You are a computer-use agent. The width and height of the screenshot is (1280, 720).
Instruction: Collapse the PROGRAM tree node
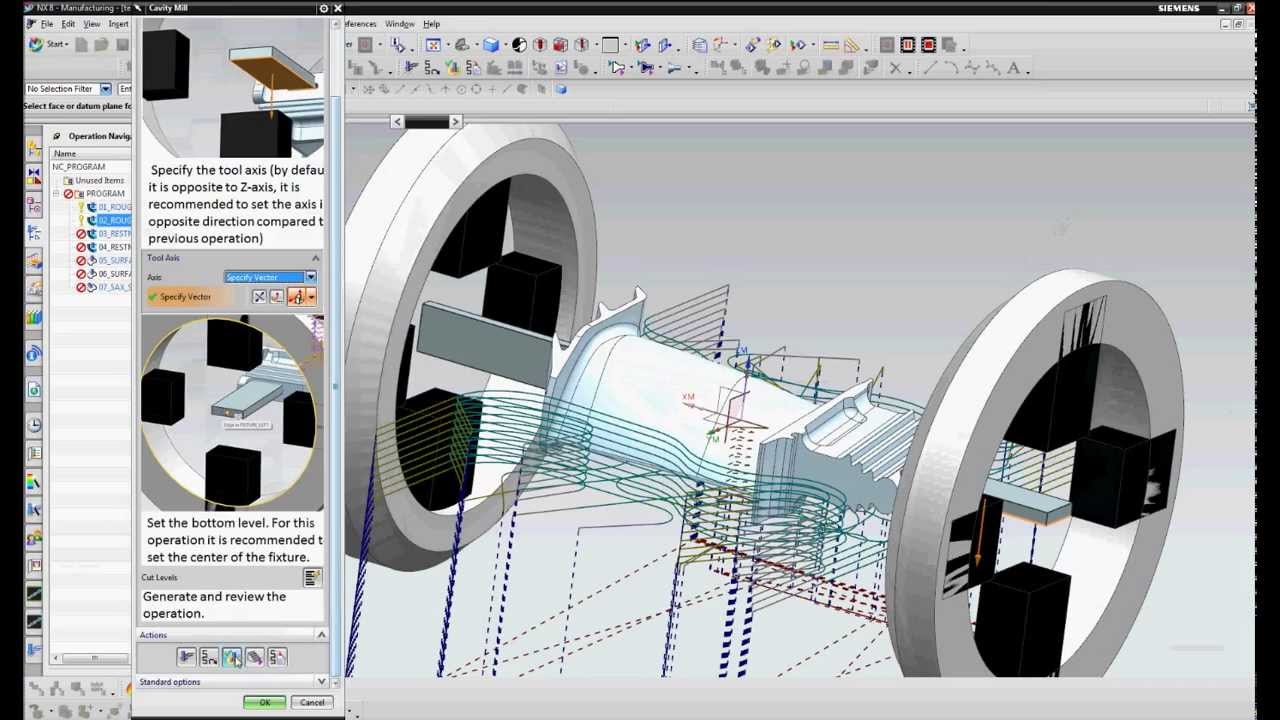(x=57, y=194)
